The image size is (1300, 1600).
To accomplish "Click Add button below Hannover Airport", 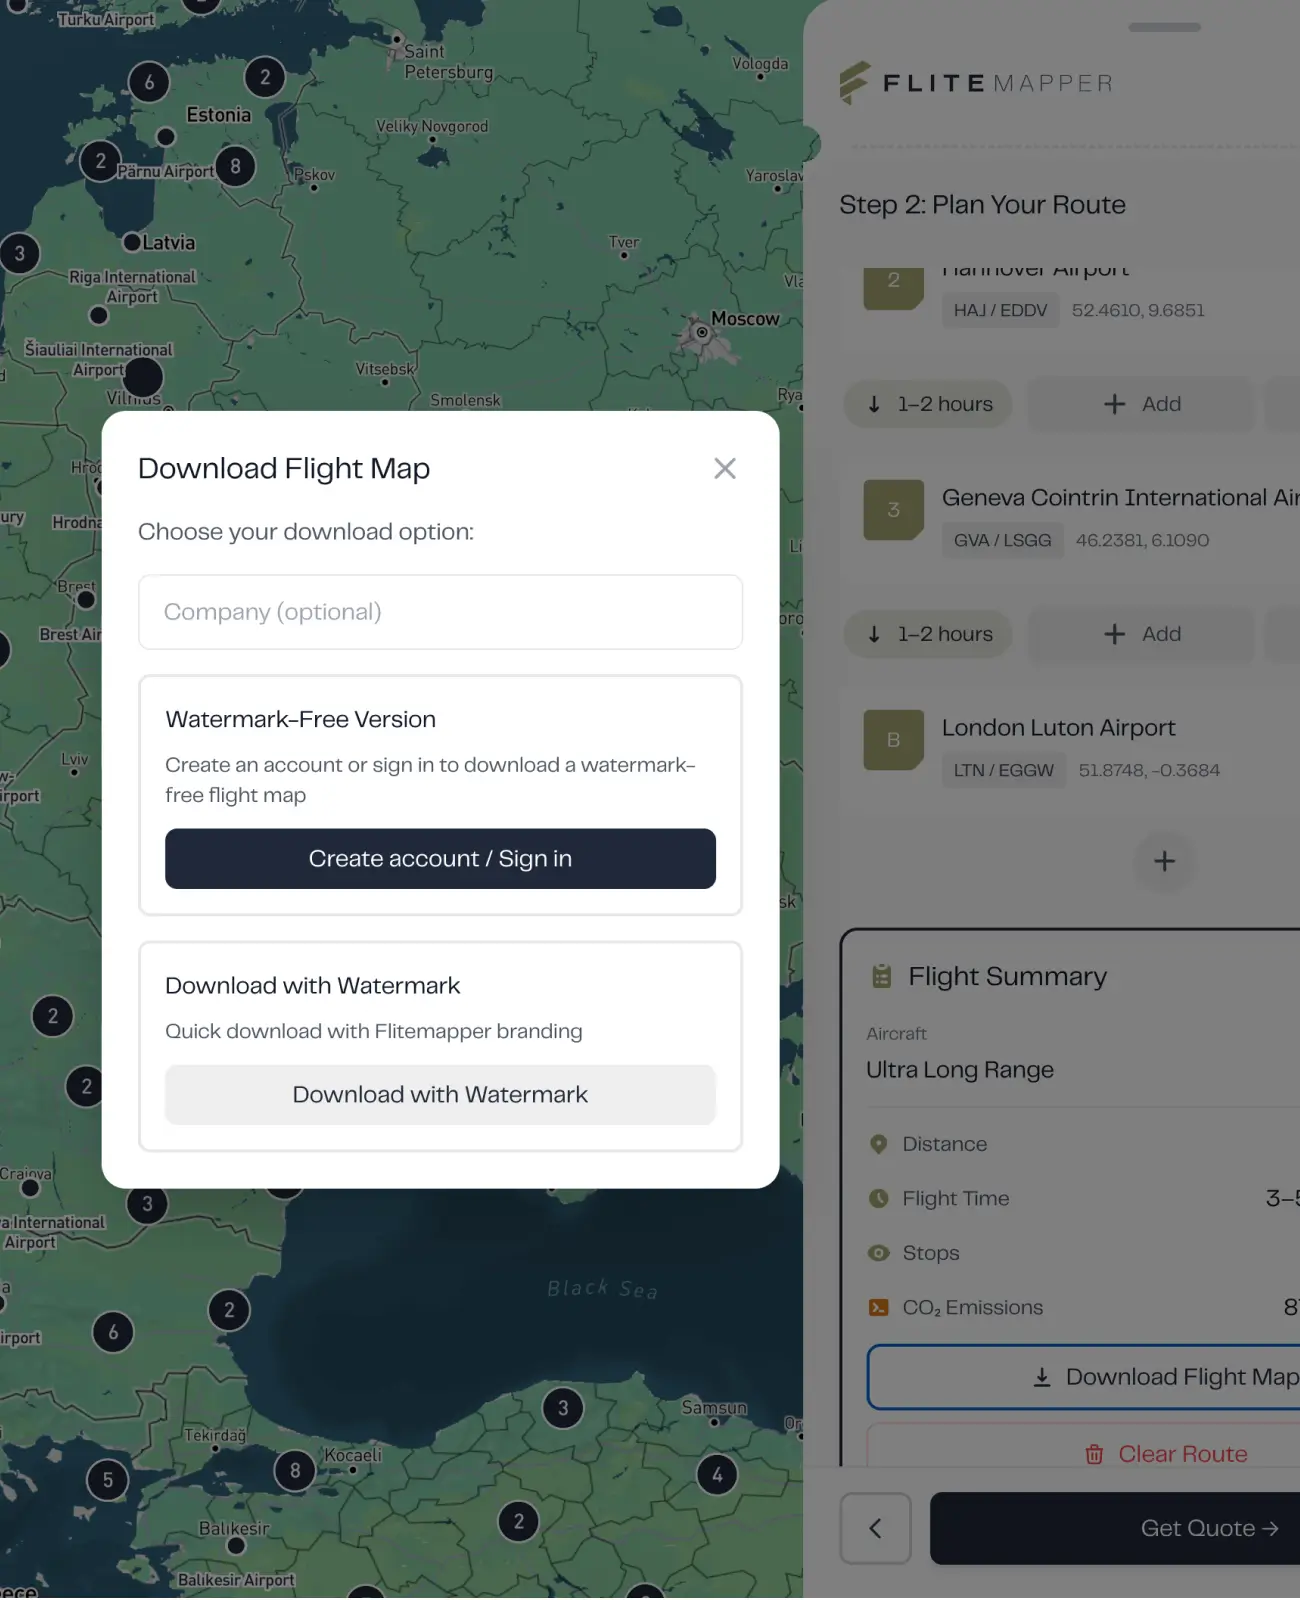I will click(1141, 404).
